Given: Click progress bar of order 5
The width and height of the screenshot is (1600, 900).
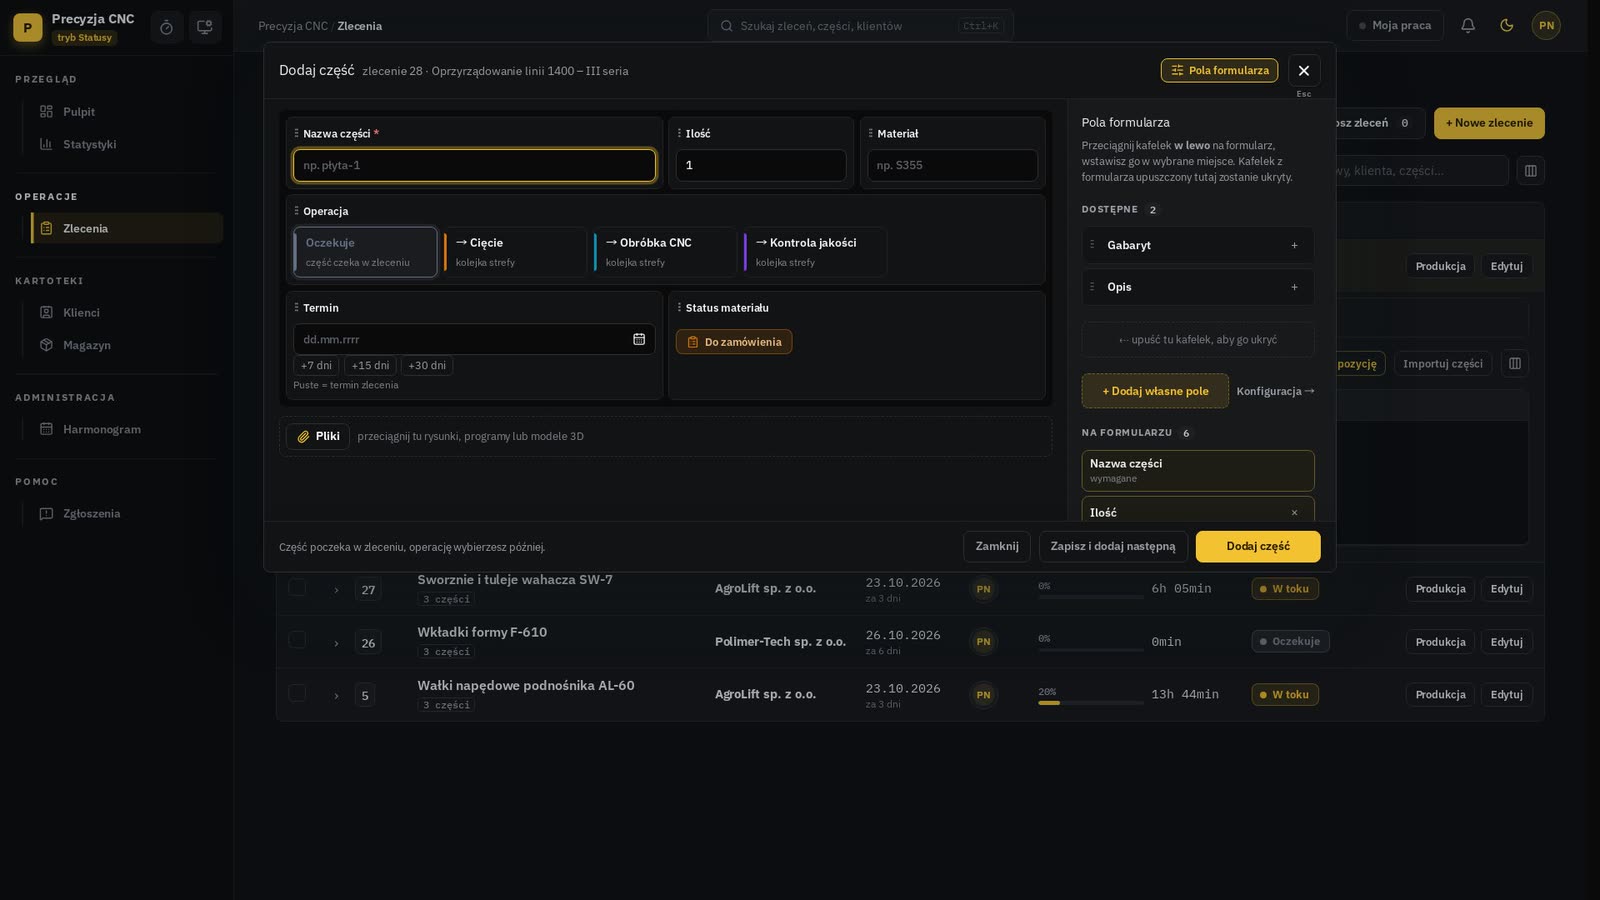Looking at the screenshot, I should point(1091,703).
